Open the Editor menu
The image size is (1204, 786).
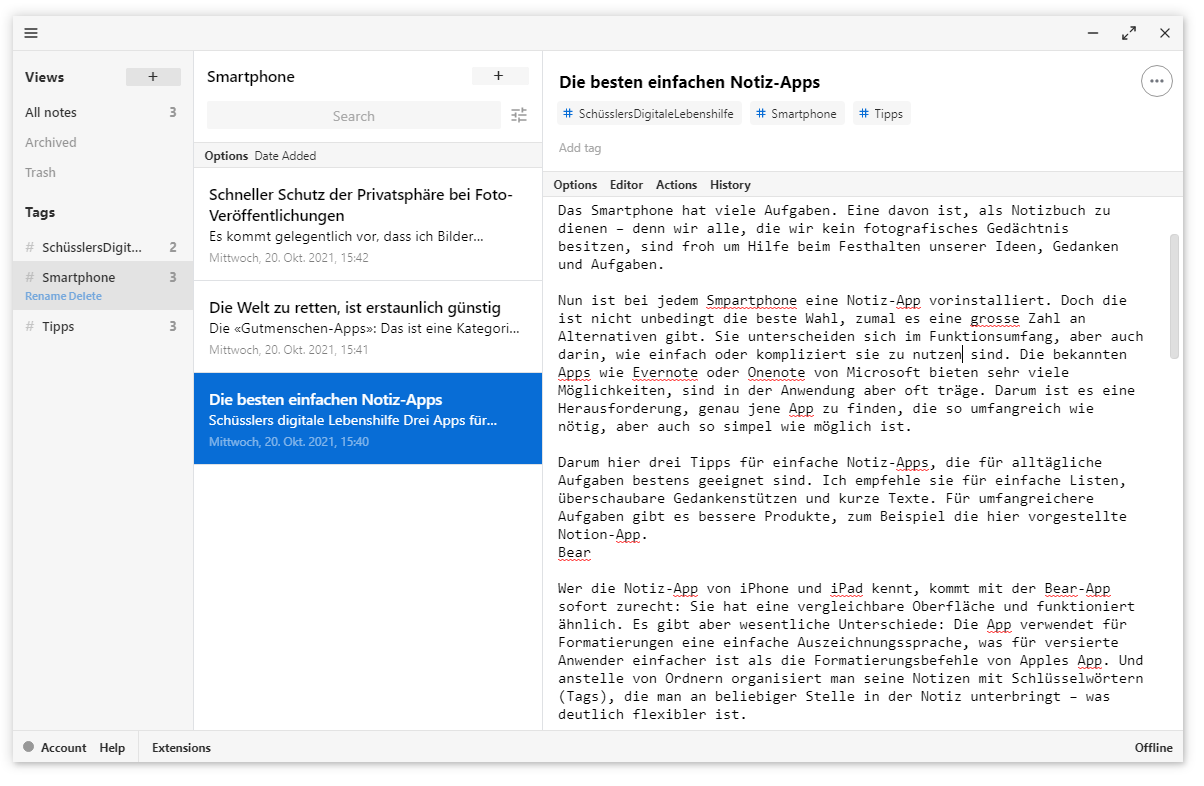[626, 185]
